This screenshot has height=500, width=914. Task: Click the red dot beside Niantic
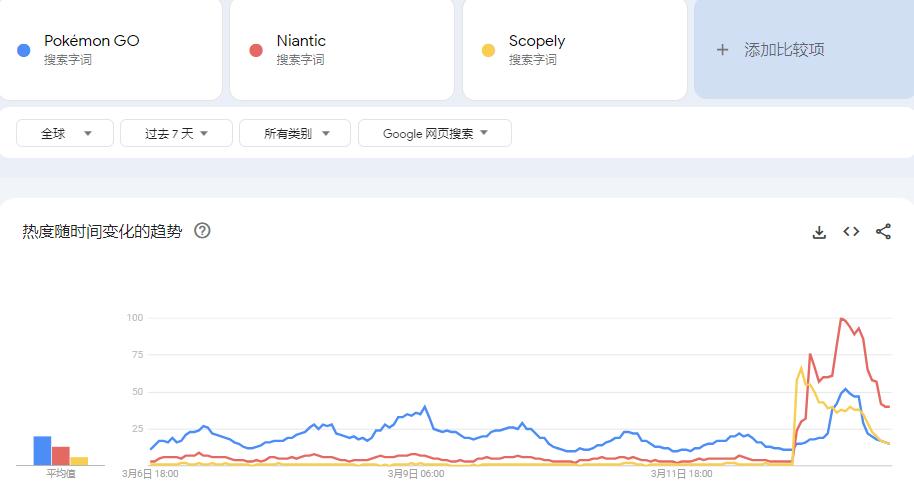(x=256, y=51)
